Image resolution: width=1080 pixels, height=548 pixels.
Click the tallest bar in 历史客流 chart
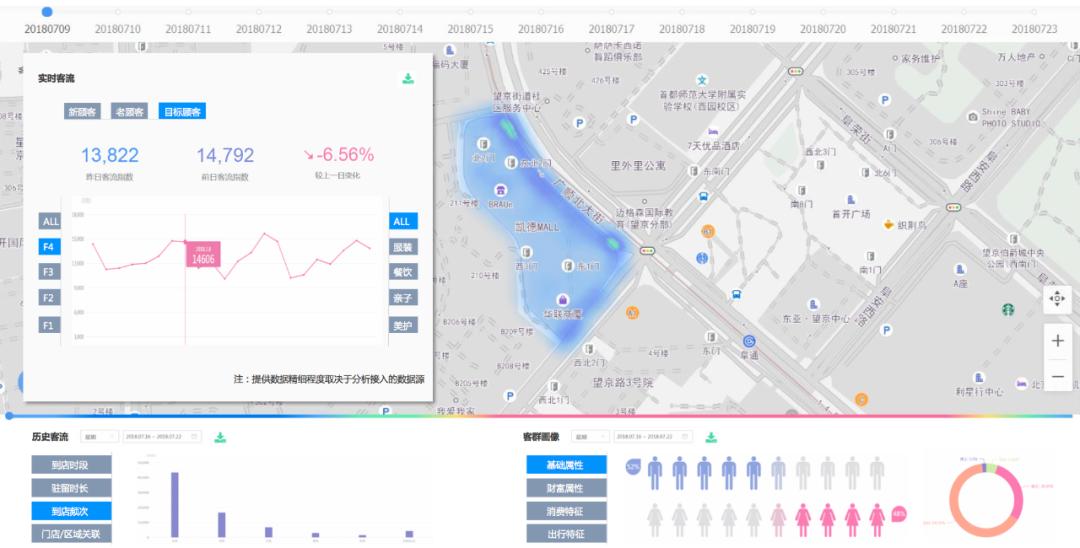click(x=174, y=505)
